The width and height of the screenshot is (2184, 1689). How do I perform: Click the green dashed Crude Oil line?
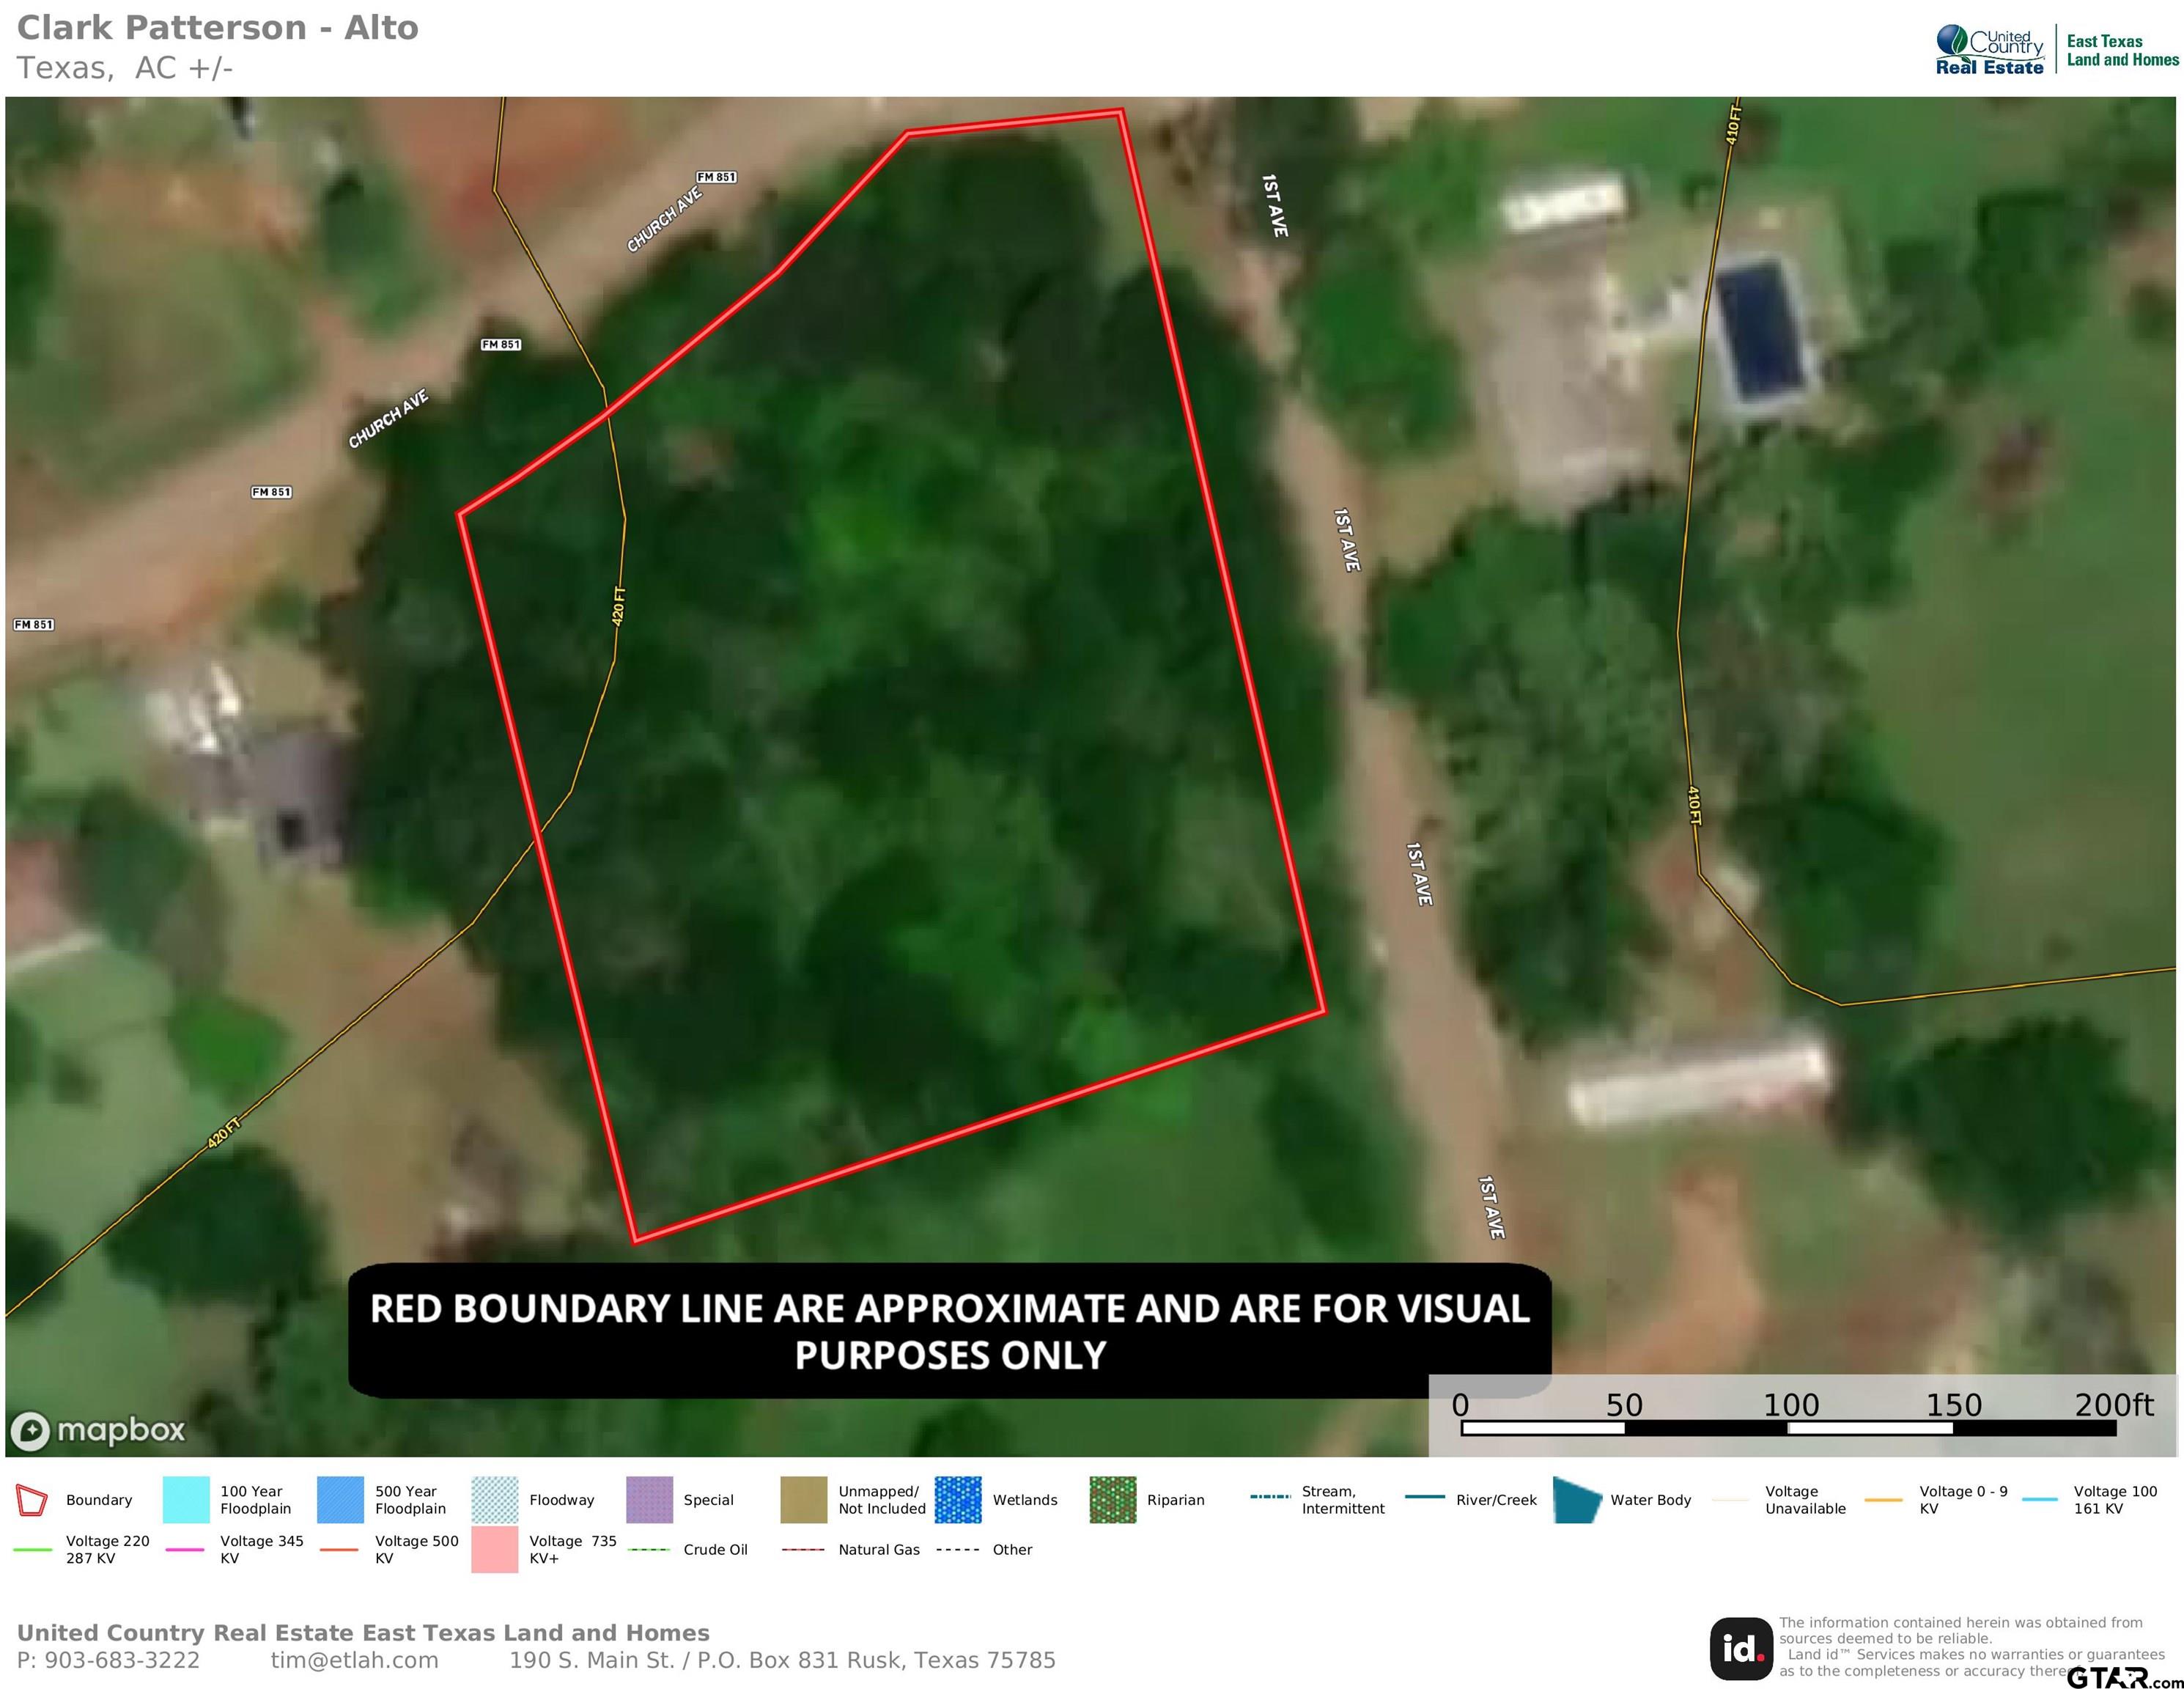point(649,1550)
